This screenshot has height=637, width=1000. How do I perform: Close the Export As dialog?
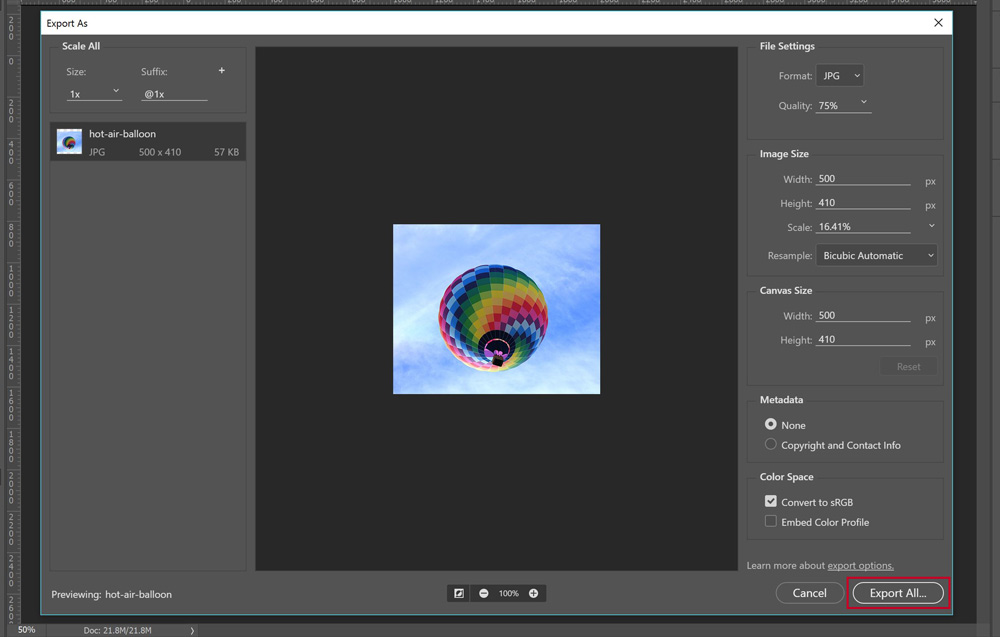click(x=938, y=23)
